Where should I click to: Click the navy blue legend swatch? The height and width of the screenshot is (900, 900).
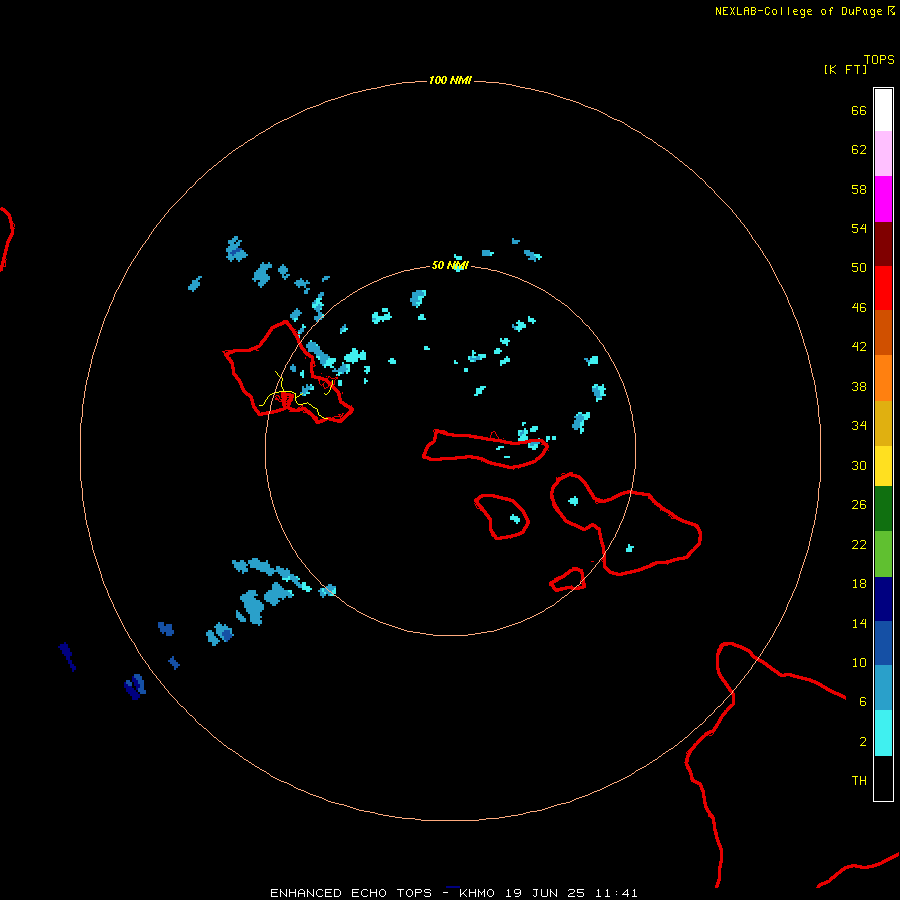click(x=883, y=599)
